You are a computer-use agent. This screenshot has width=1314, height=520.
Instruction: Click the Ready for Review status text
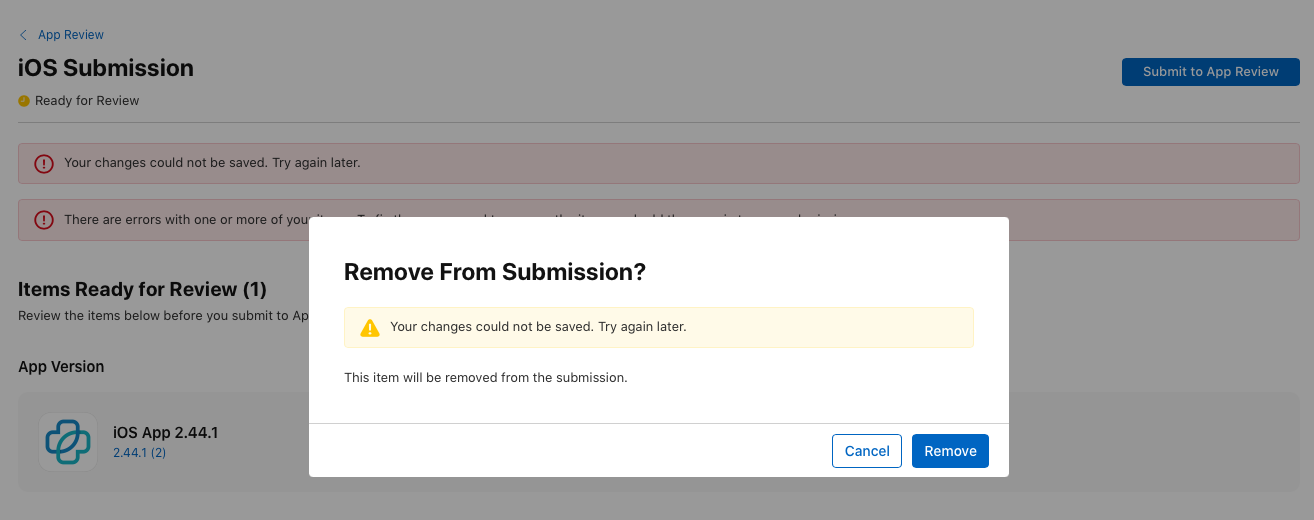pyautogui.click(x=87, y=101)
